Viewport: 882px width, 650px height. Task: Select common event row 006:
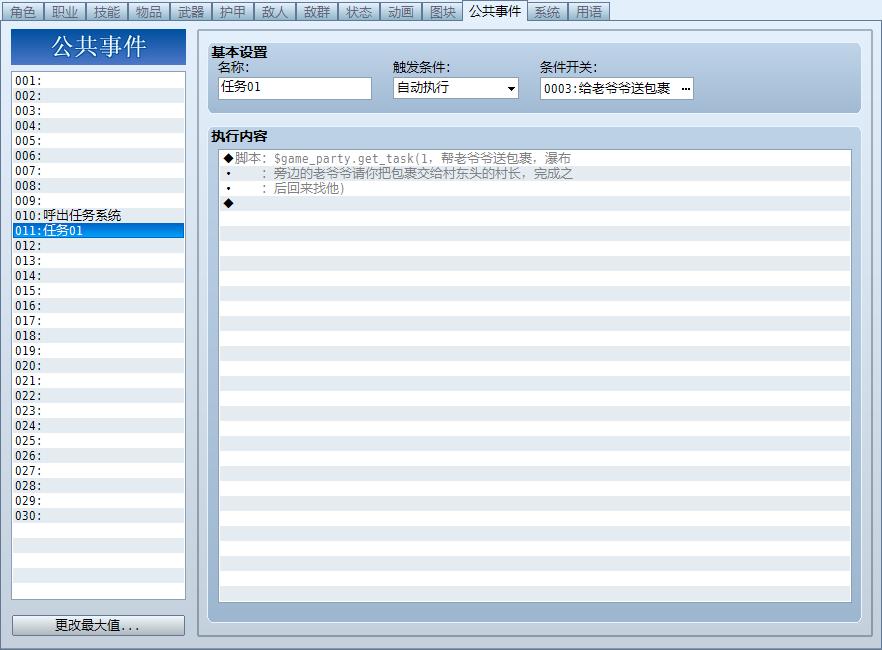(98, 156)
